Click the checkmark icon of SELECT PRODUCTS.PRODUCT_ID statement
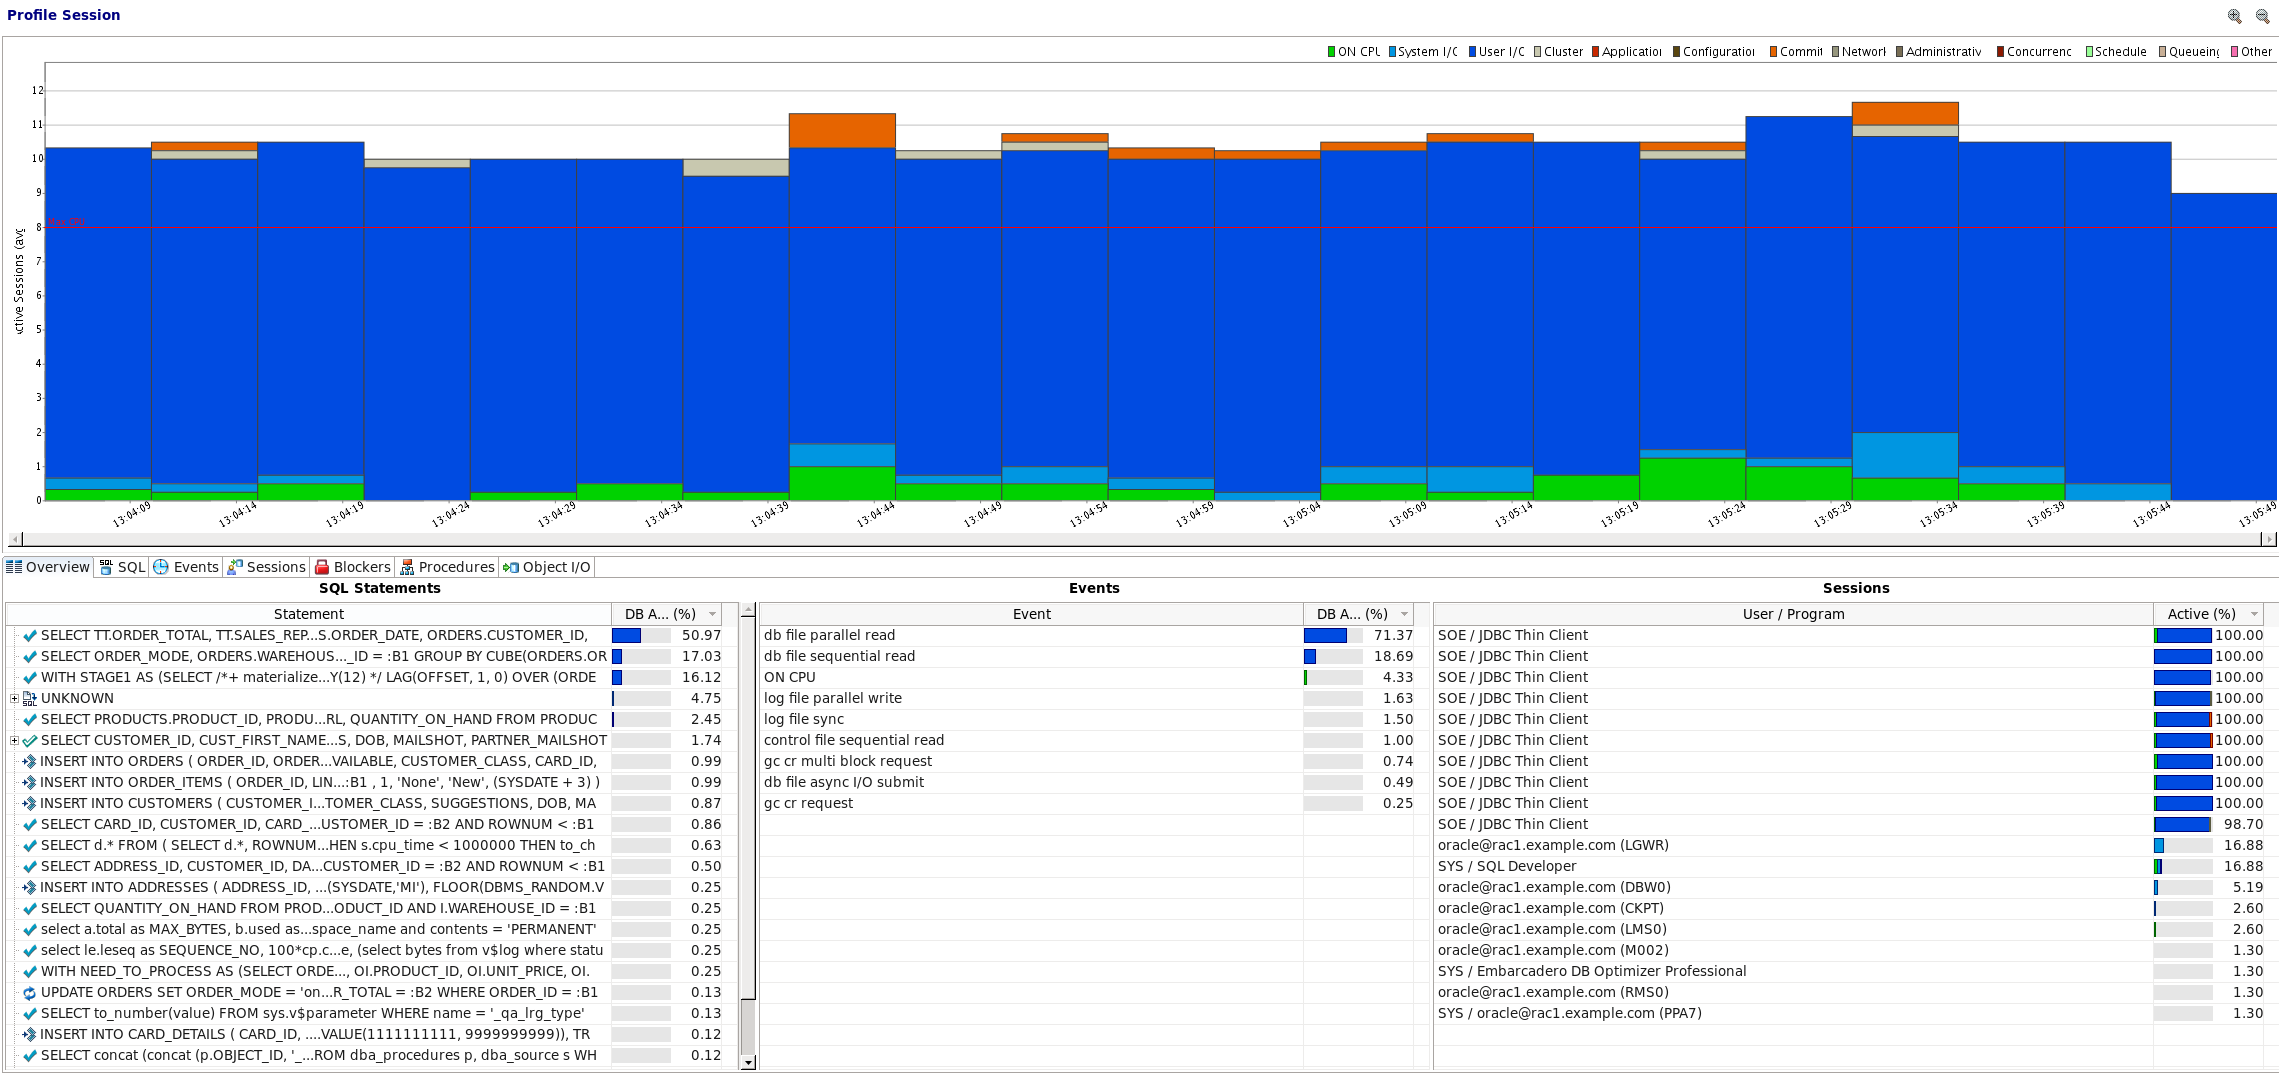The image size is (2279, 1073). pyautogui.click(x=30, y=720)
